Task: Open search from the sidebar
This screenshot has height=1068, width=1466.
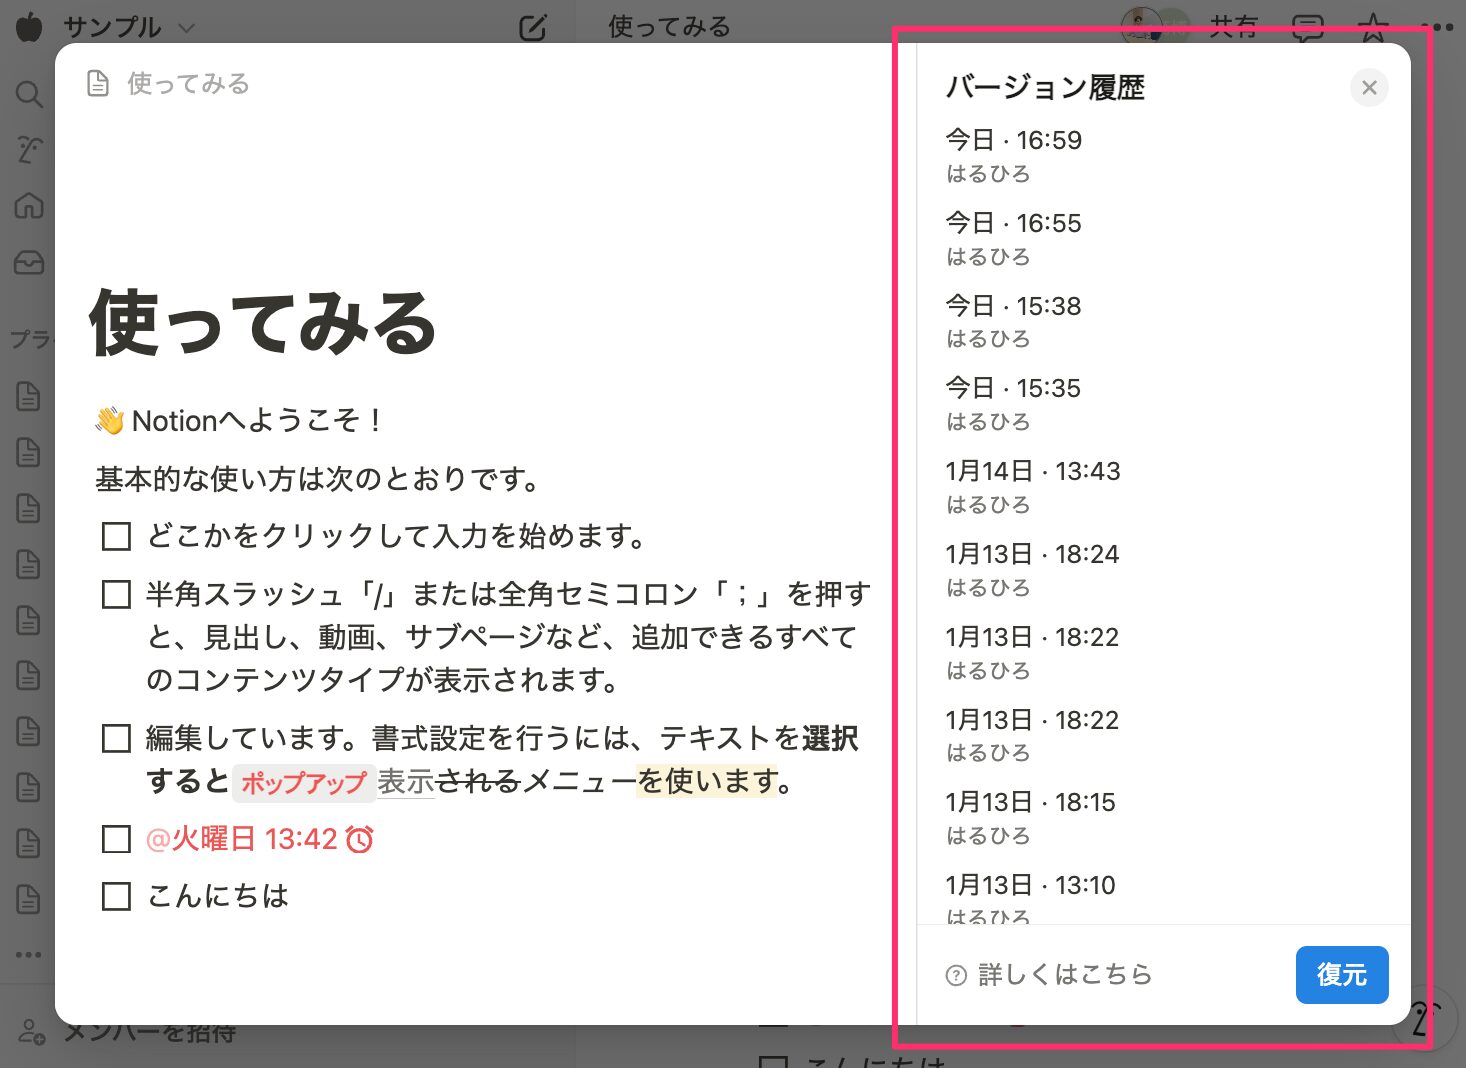Action: tap(29, 93)
